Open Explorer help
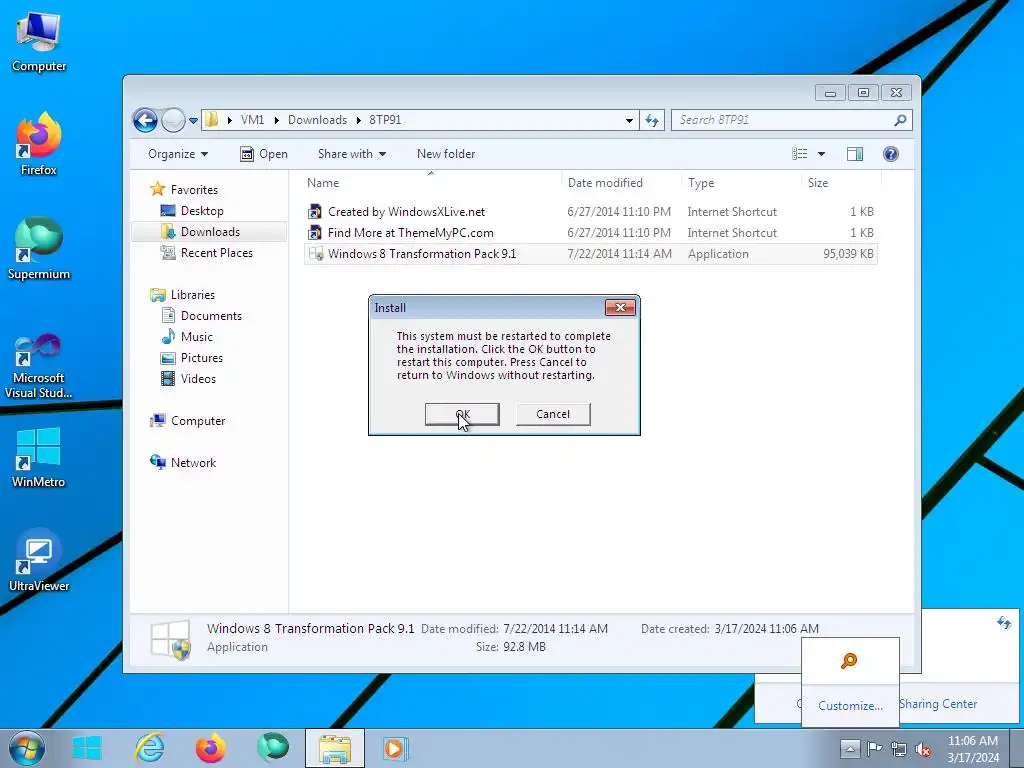Image resolution: width=1024 pixels, height=768 pixels. click(x=891, y=154)
